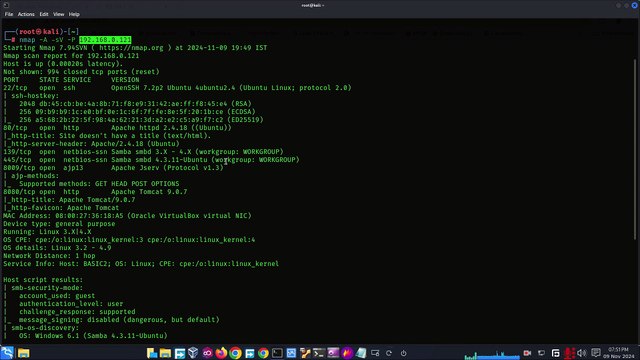Click the highlighted IP 192.168.0.121 in the command

coord(105,40)
